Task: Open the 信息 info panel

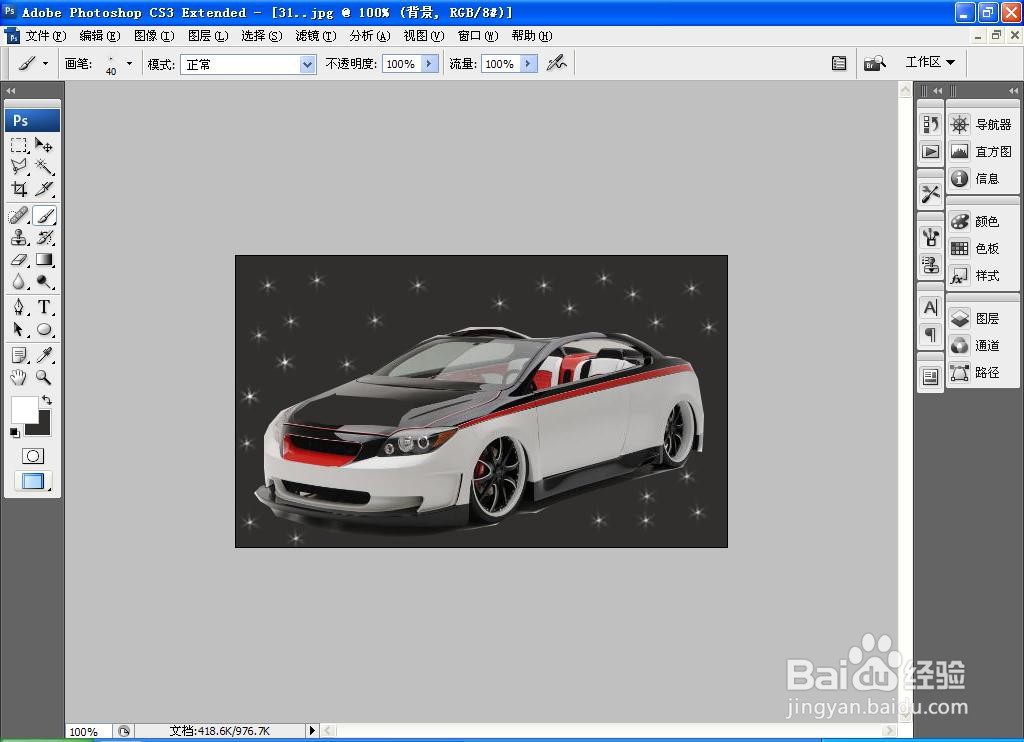Action: [x=982, y=178]
